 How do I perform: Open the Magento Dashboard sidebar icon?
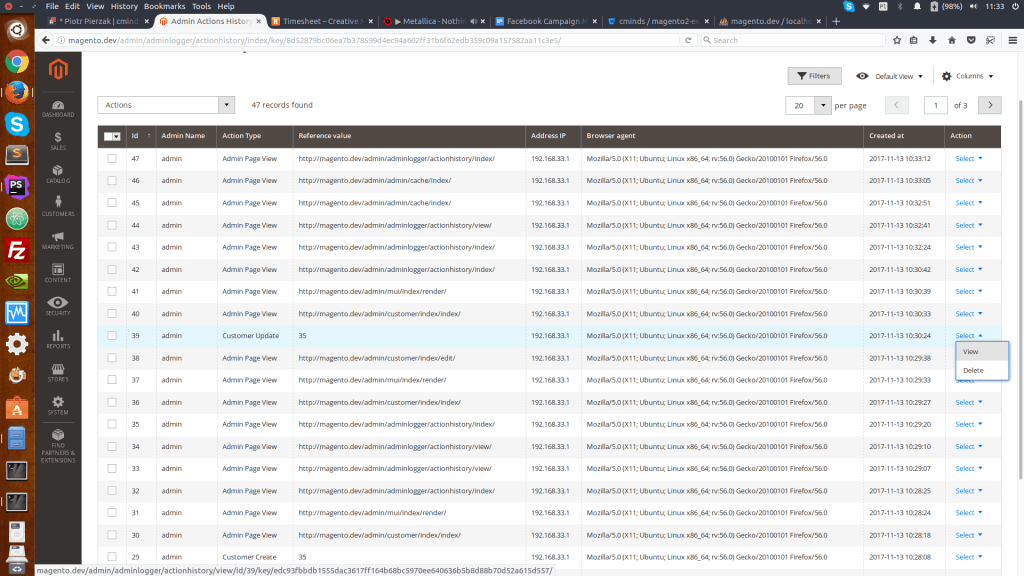58,108
